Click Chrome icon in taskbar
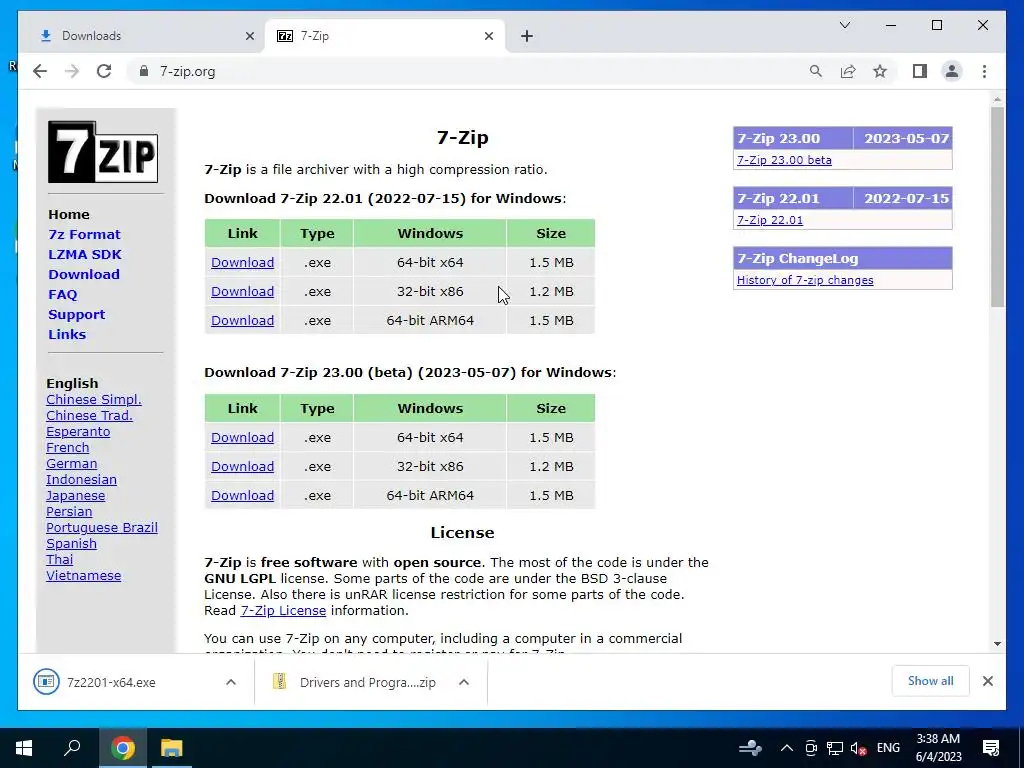Screen dimensions: 1024x768 (123, 748)
